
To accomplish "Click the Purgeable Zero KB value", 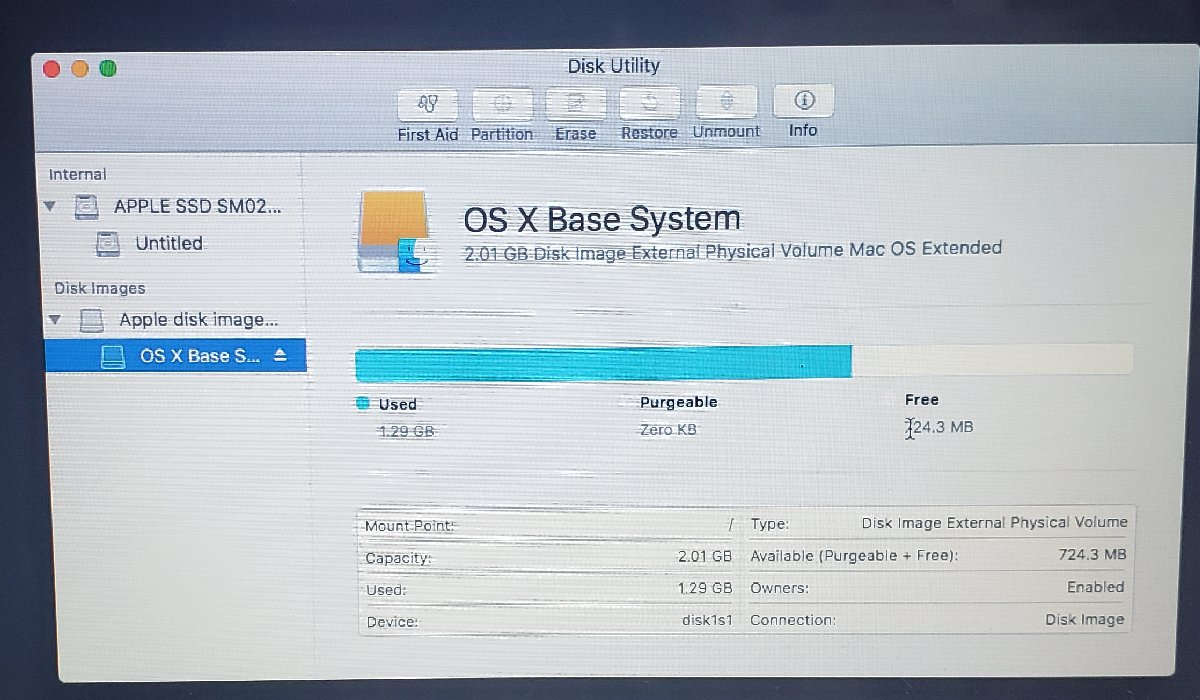I will tap(668, 429).
